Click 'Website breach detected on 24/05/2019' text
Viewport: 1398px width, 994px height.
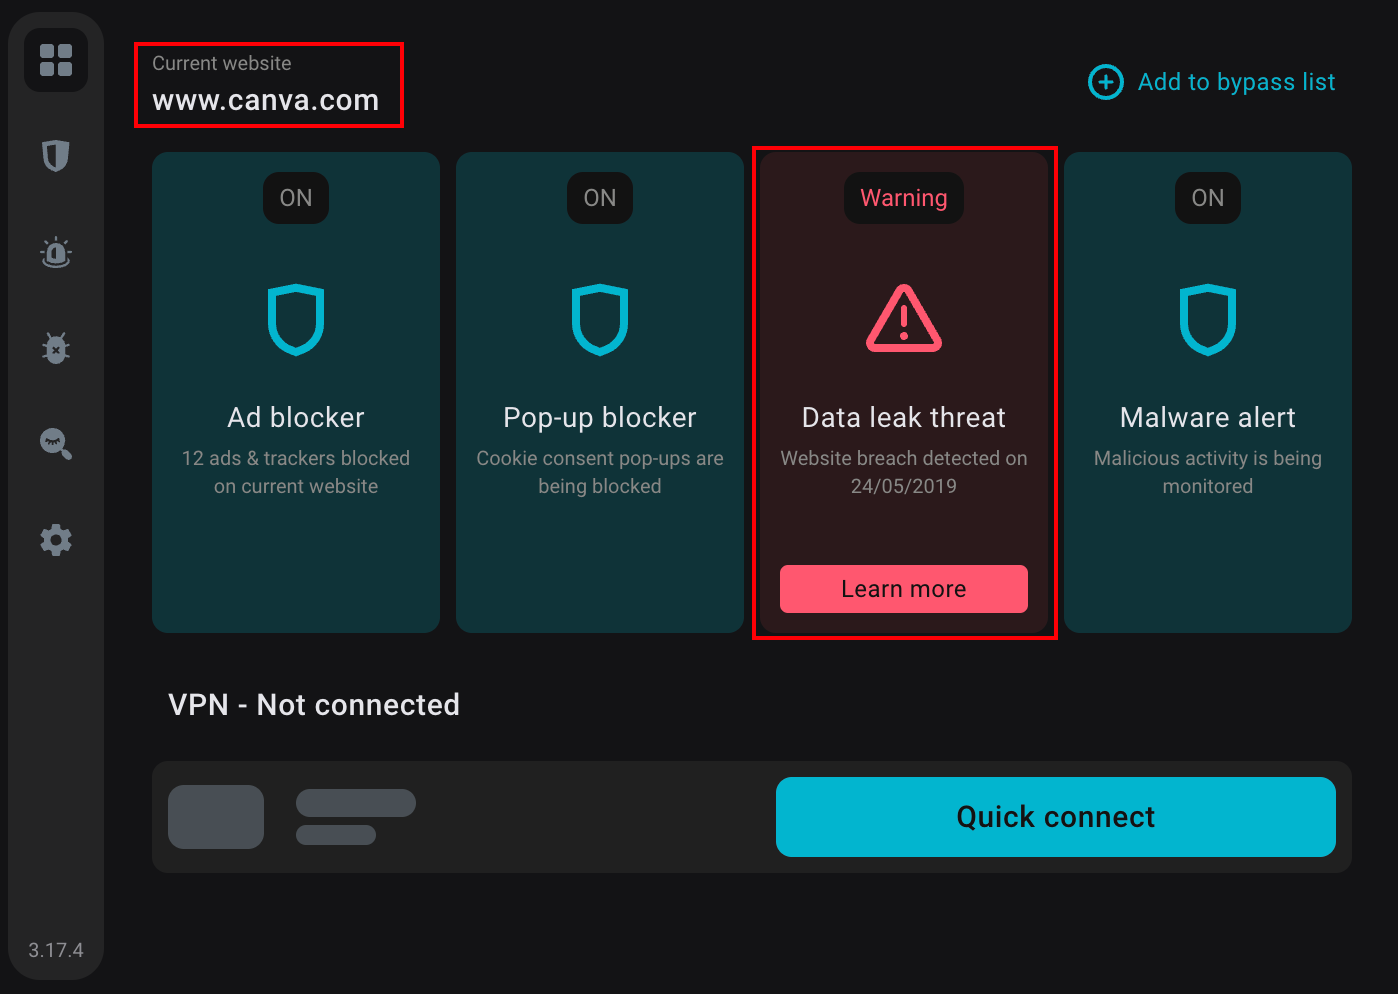904,472
